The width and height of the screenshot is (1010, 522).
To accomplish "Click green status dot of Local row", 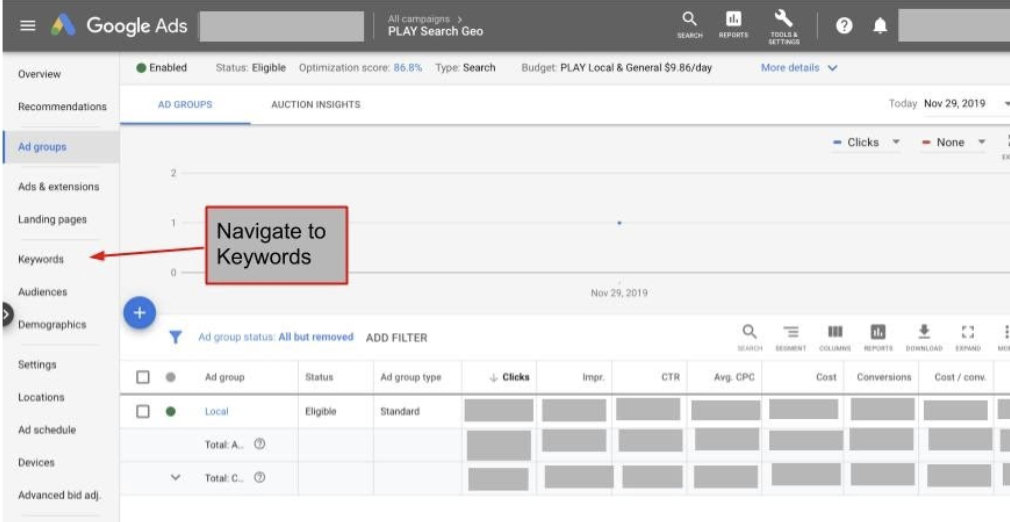I will [170, 411].
